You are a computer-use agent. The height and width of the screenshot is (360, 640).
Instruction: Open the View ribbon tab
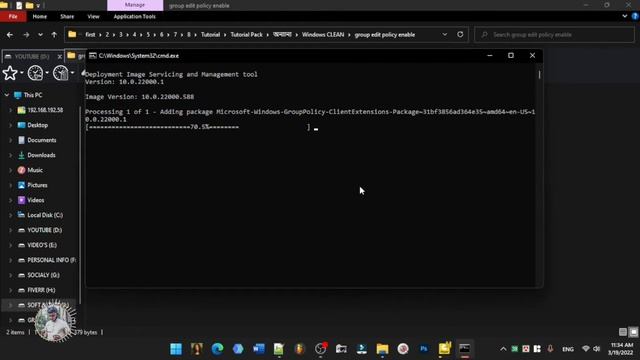point(93,16)
